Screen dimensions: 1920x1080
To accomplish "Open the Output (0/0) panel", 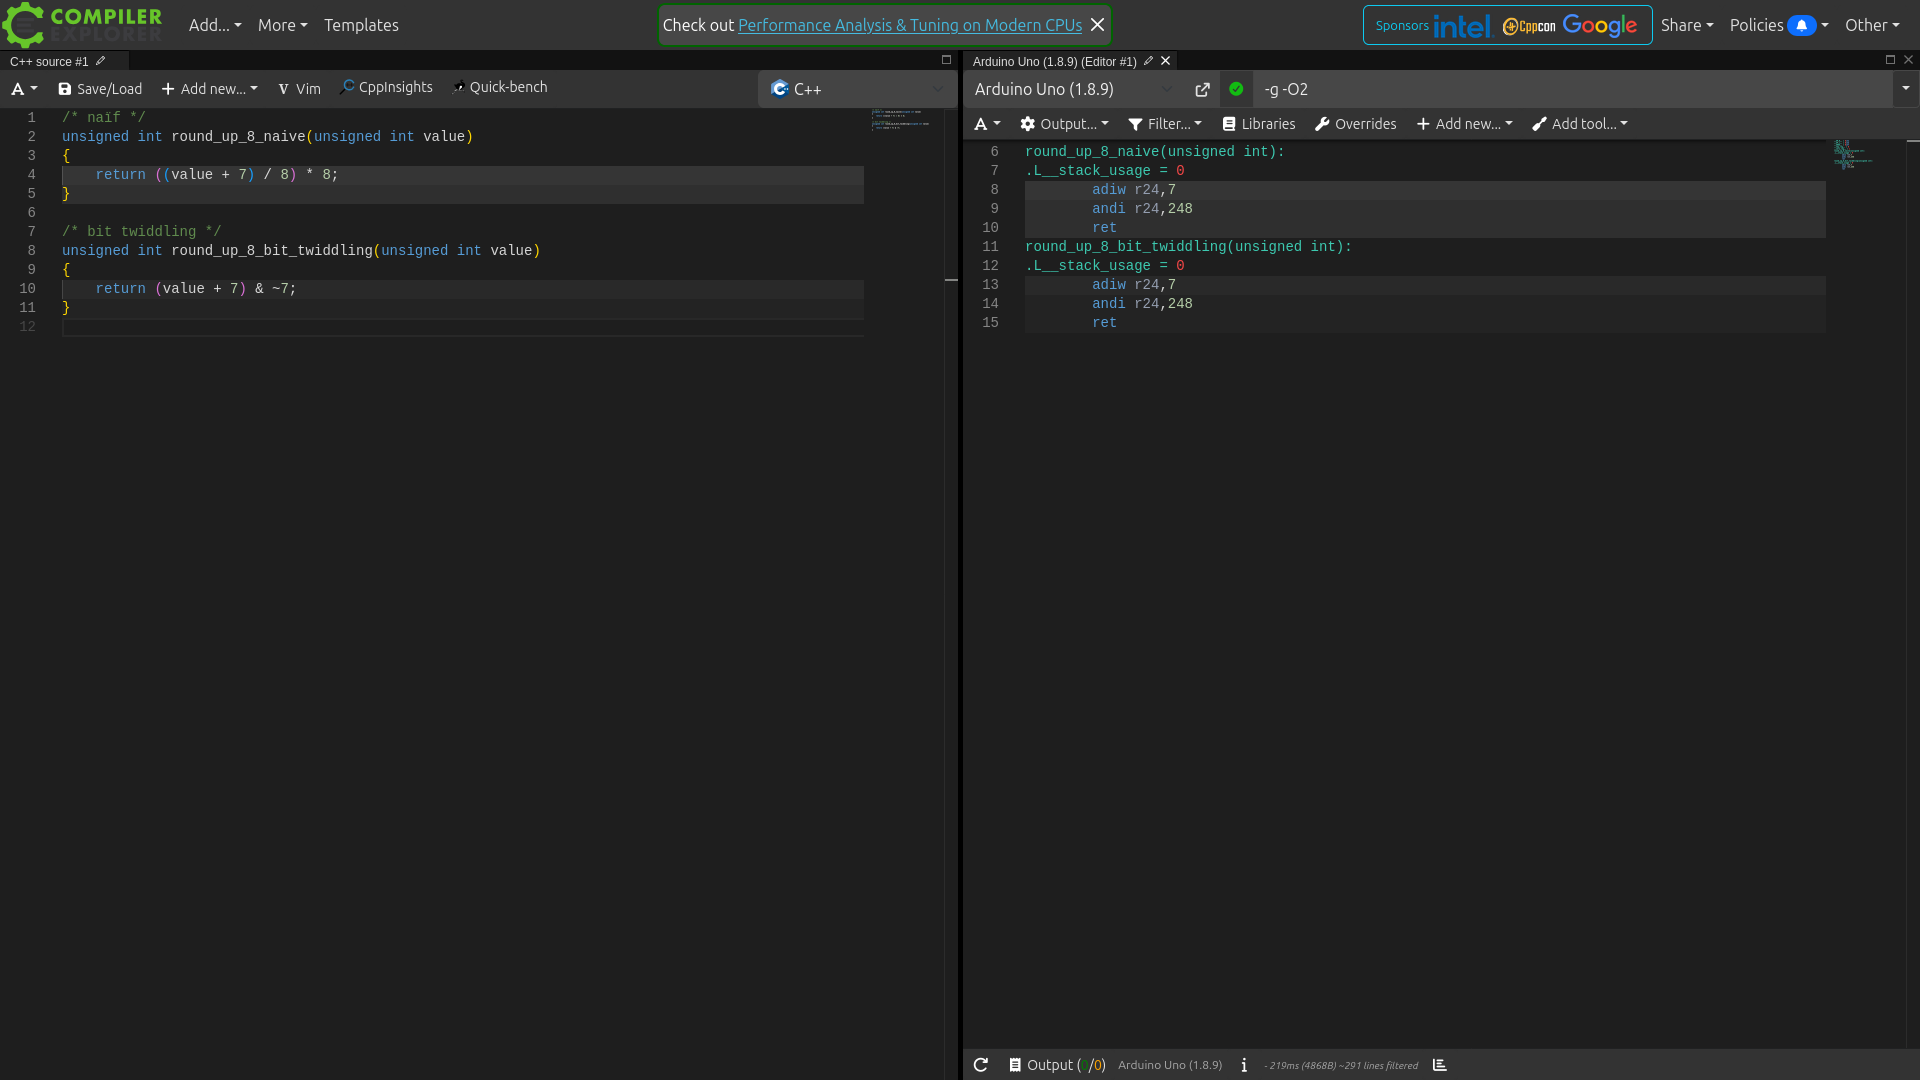I will pos(1057,1065).
